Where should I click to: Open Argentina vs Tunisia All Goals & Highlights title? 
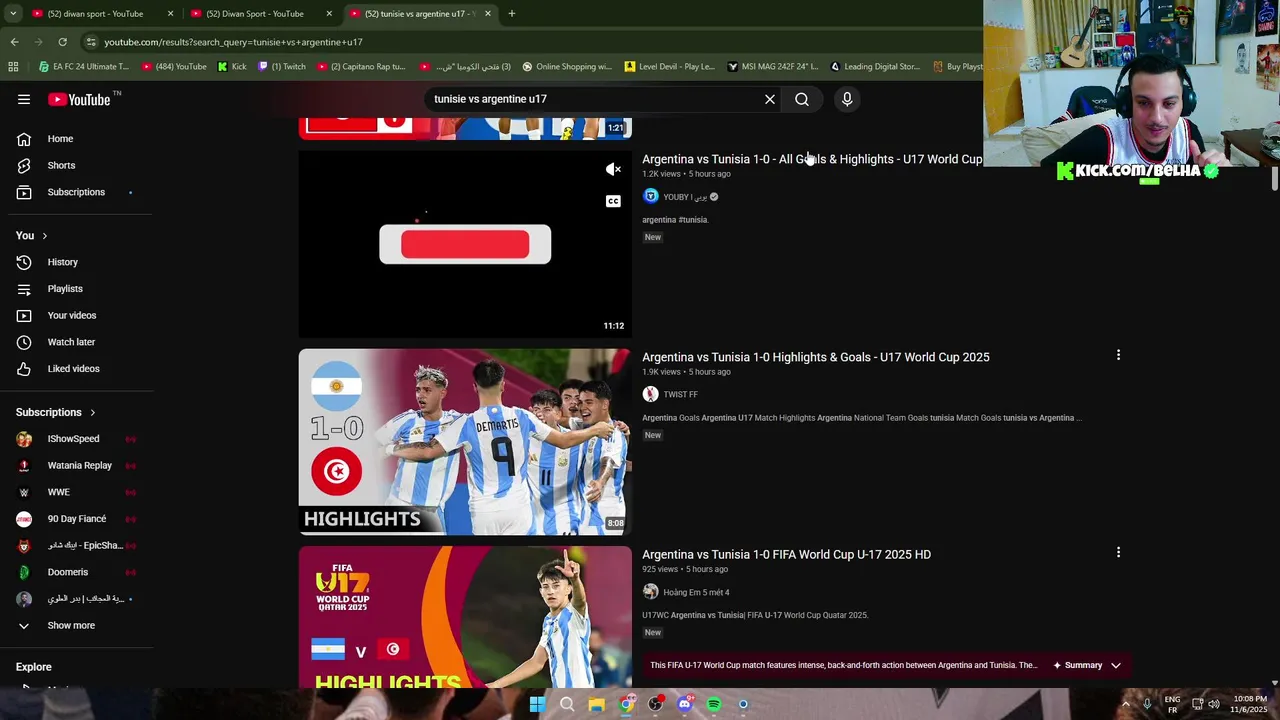pyautogui.click(x=812, y=159)
